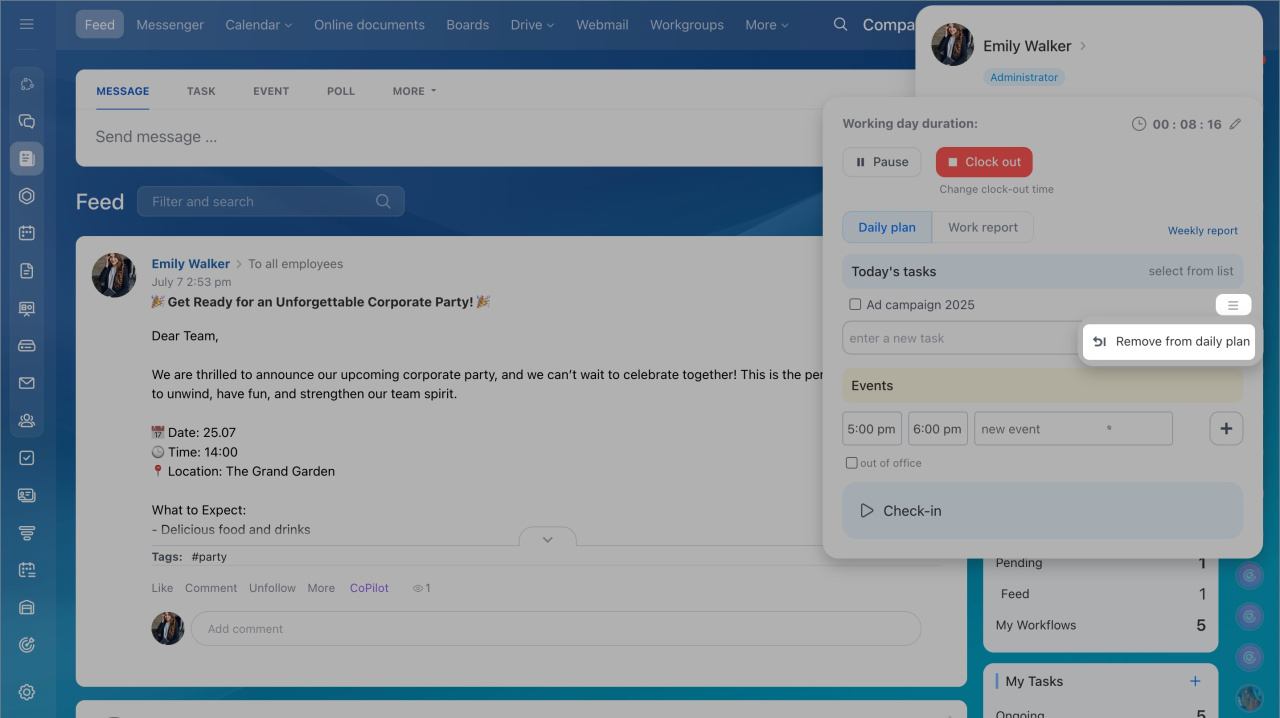Click the hamburger menu icon at top left
Screen dimensions: 1280x718
pos(27,24)
